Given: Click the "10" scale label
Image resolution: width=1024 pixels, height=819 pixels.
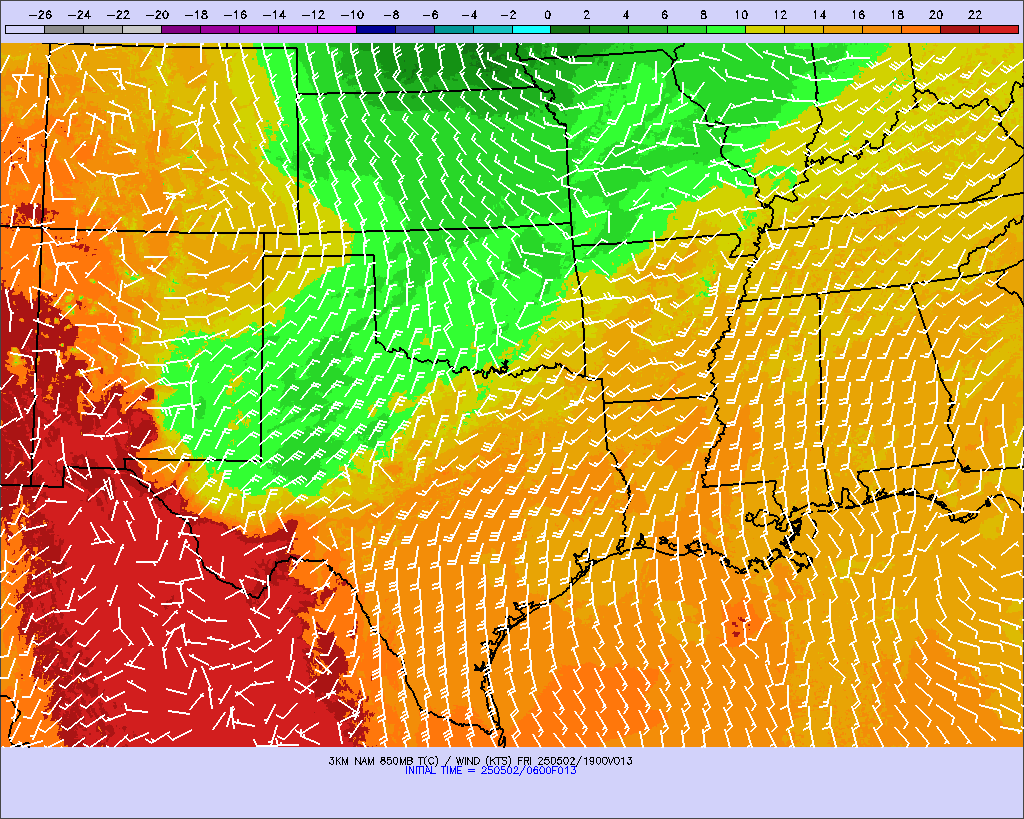Looking at the screenshot, I should 741,15.
